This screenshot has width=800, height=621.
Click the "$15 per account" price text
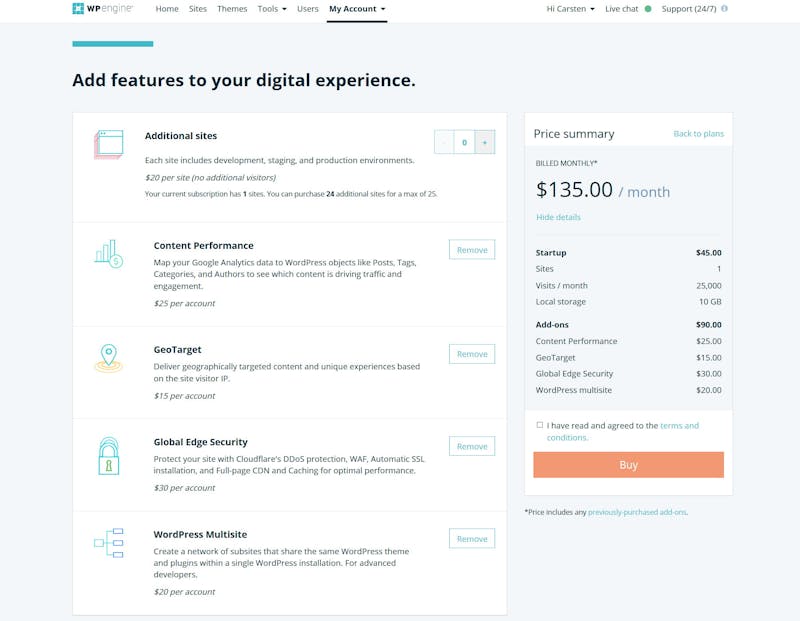[184, 395]
